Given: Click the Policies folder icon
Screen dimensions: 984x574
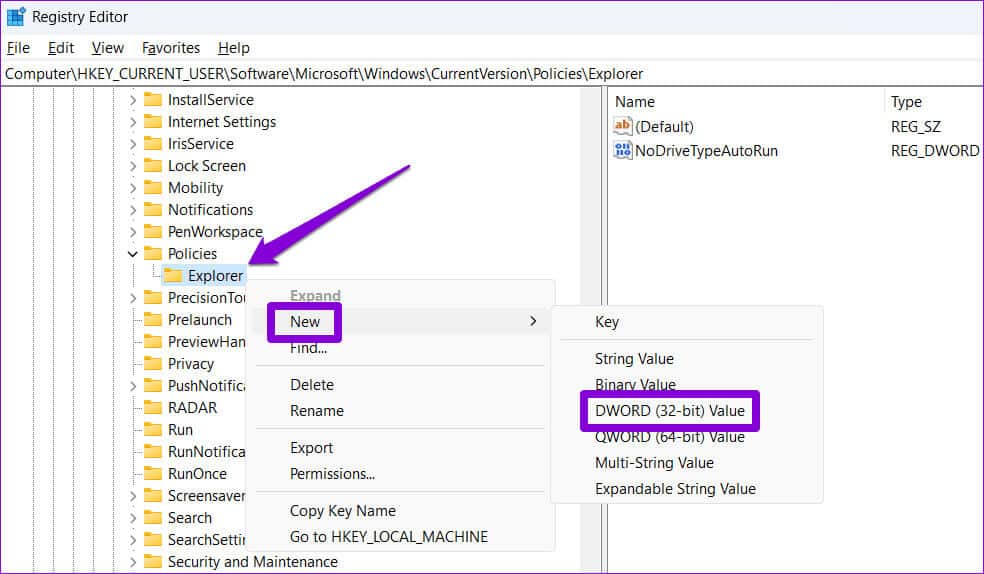Looking at the screenshot, I should tap(152, 253).
